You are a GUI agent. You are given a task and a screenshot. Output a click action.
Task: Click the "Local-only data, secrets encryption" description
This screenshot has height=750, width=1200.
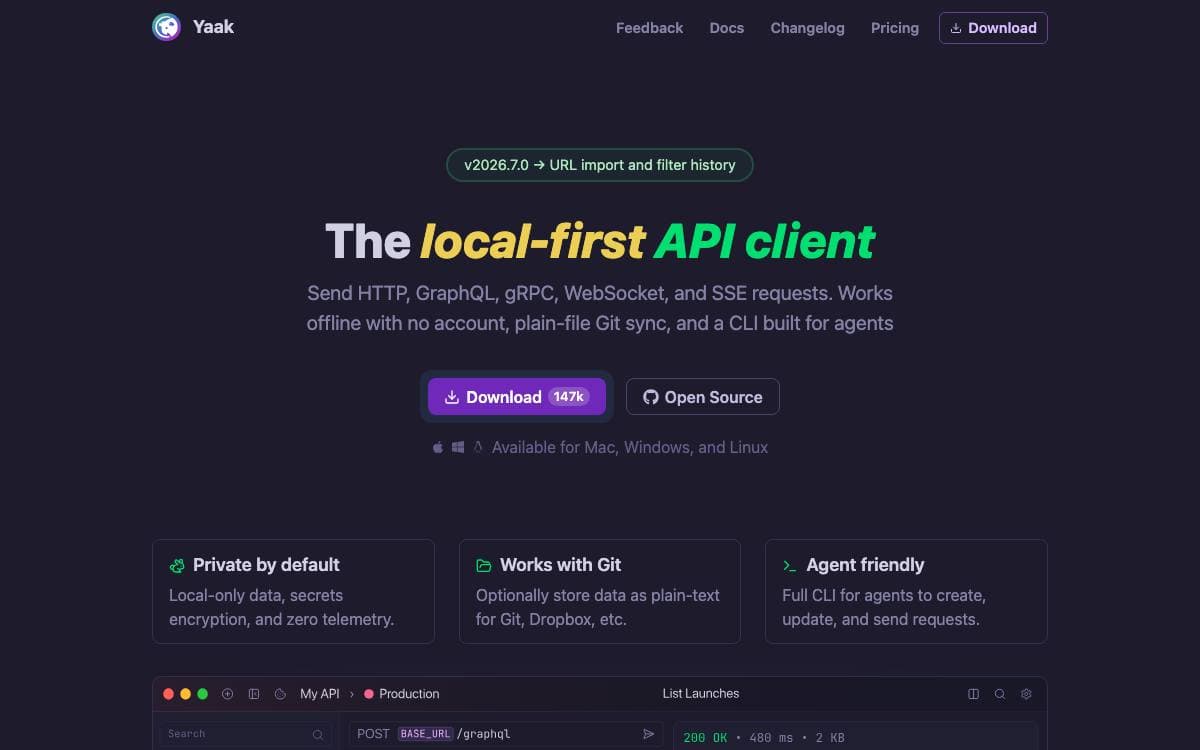(x=282, y=607)
